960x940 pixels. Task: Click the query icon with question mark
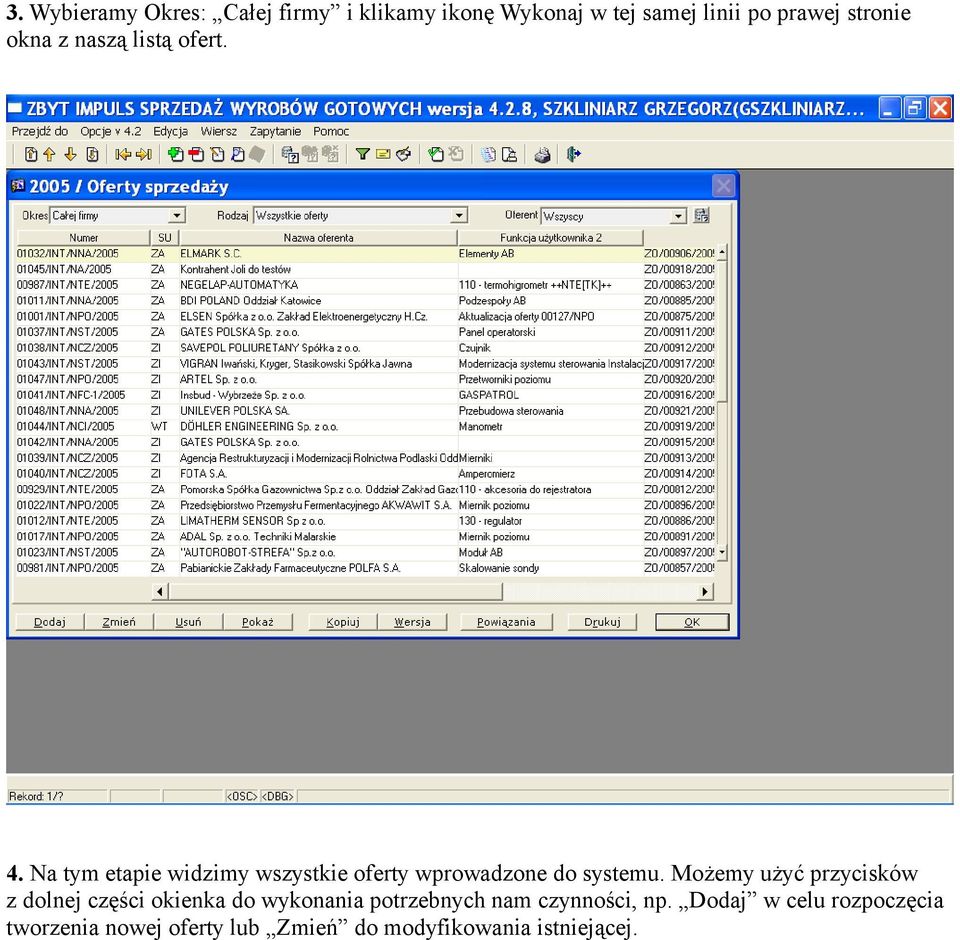[290, 154]
